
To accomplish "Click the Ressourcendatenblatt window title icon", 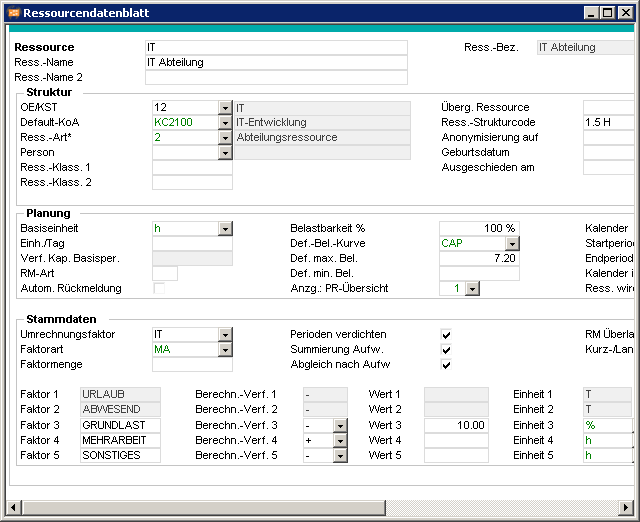I will pos(14,13).
